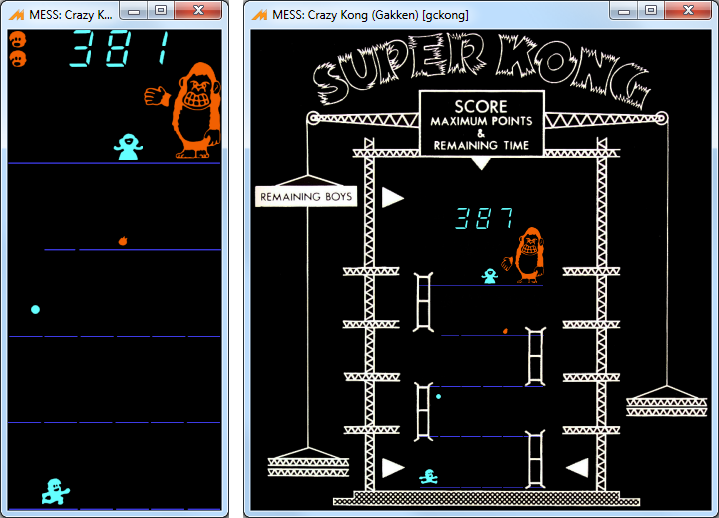Click the bottom-left right-pointing white arrow
This screenshot has height=518, width=719.
tap(393, 468)
